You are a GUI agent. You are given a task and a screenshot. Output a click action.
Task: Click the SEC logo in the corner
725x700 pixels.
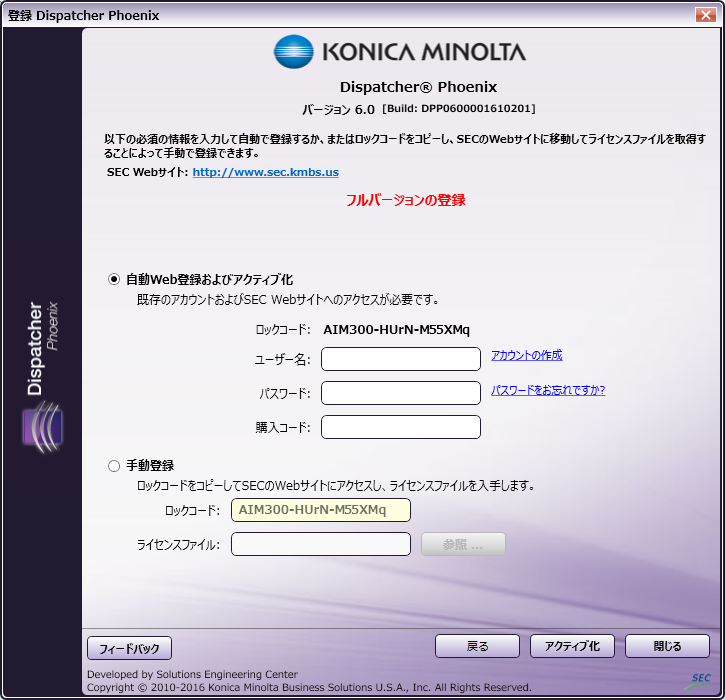700,680
